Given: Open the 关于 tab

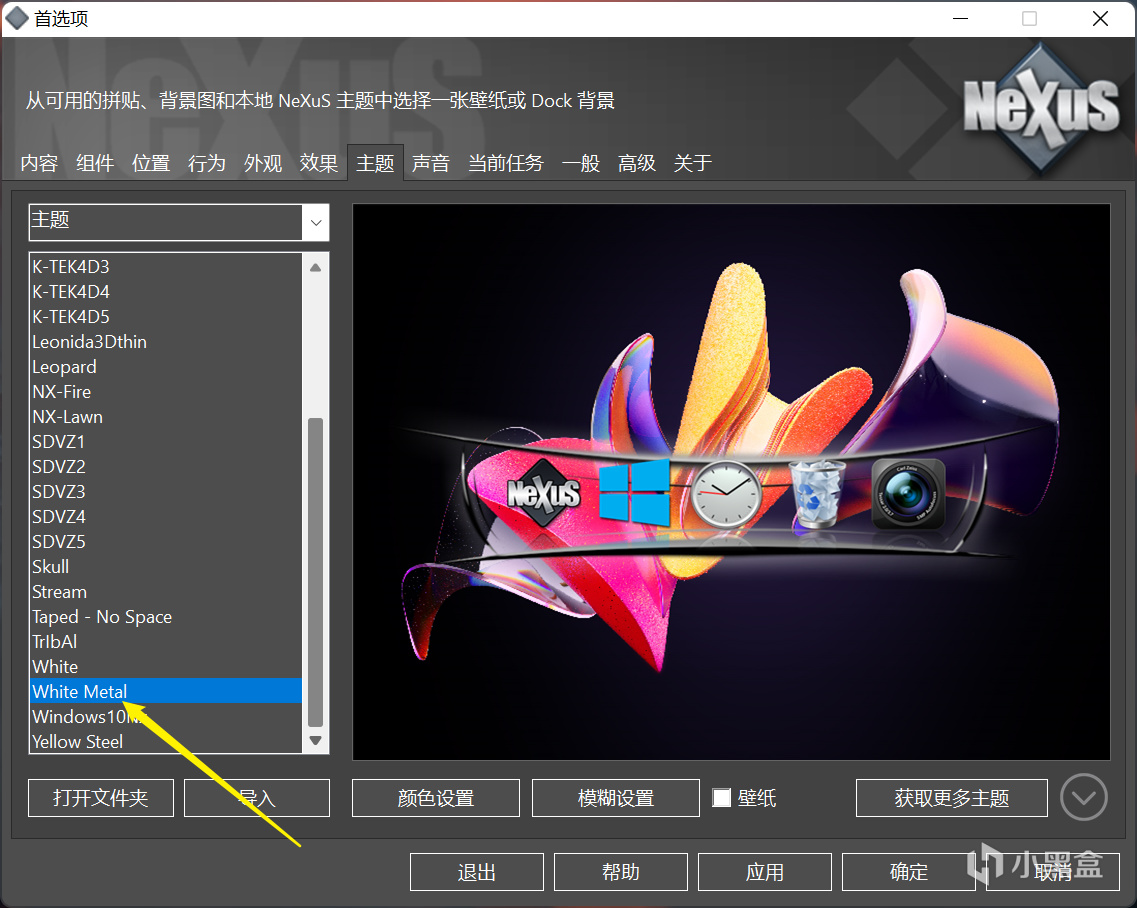Looking at the screenshot, I should point(692,163).
